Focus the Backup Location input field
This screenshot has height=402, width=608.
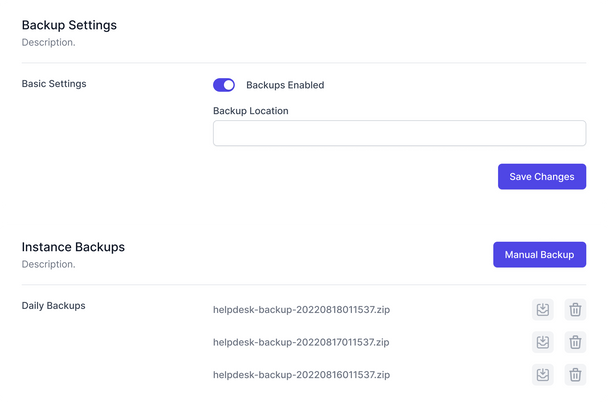pos(399,133)
